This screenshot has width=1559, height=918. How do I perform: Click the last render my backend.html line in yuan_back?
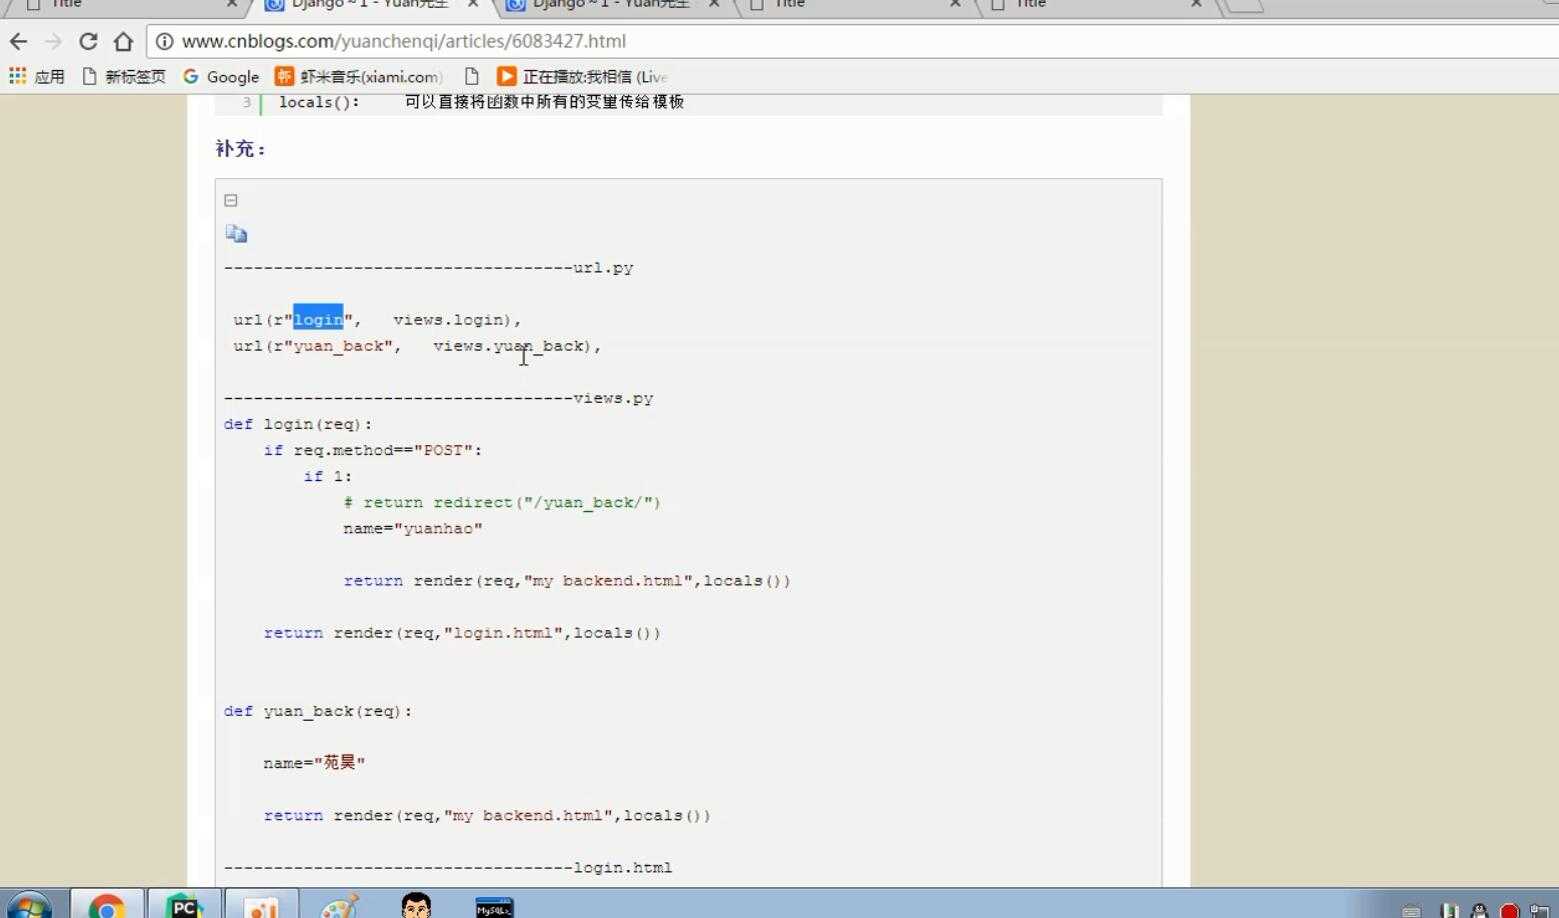(x=487, y=816)
